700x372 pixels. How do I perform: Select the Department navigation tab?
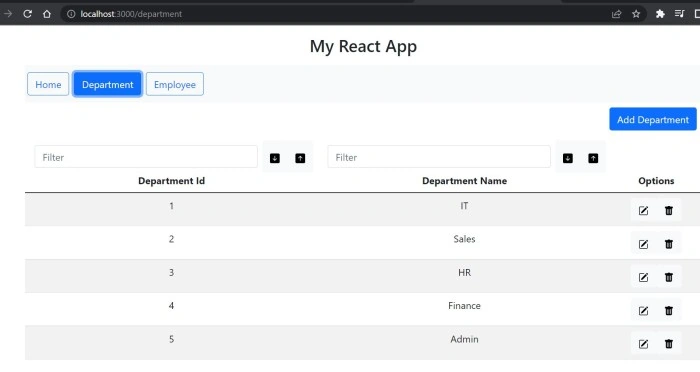108,84
